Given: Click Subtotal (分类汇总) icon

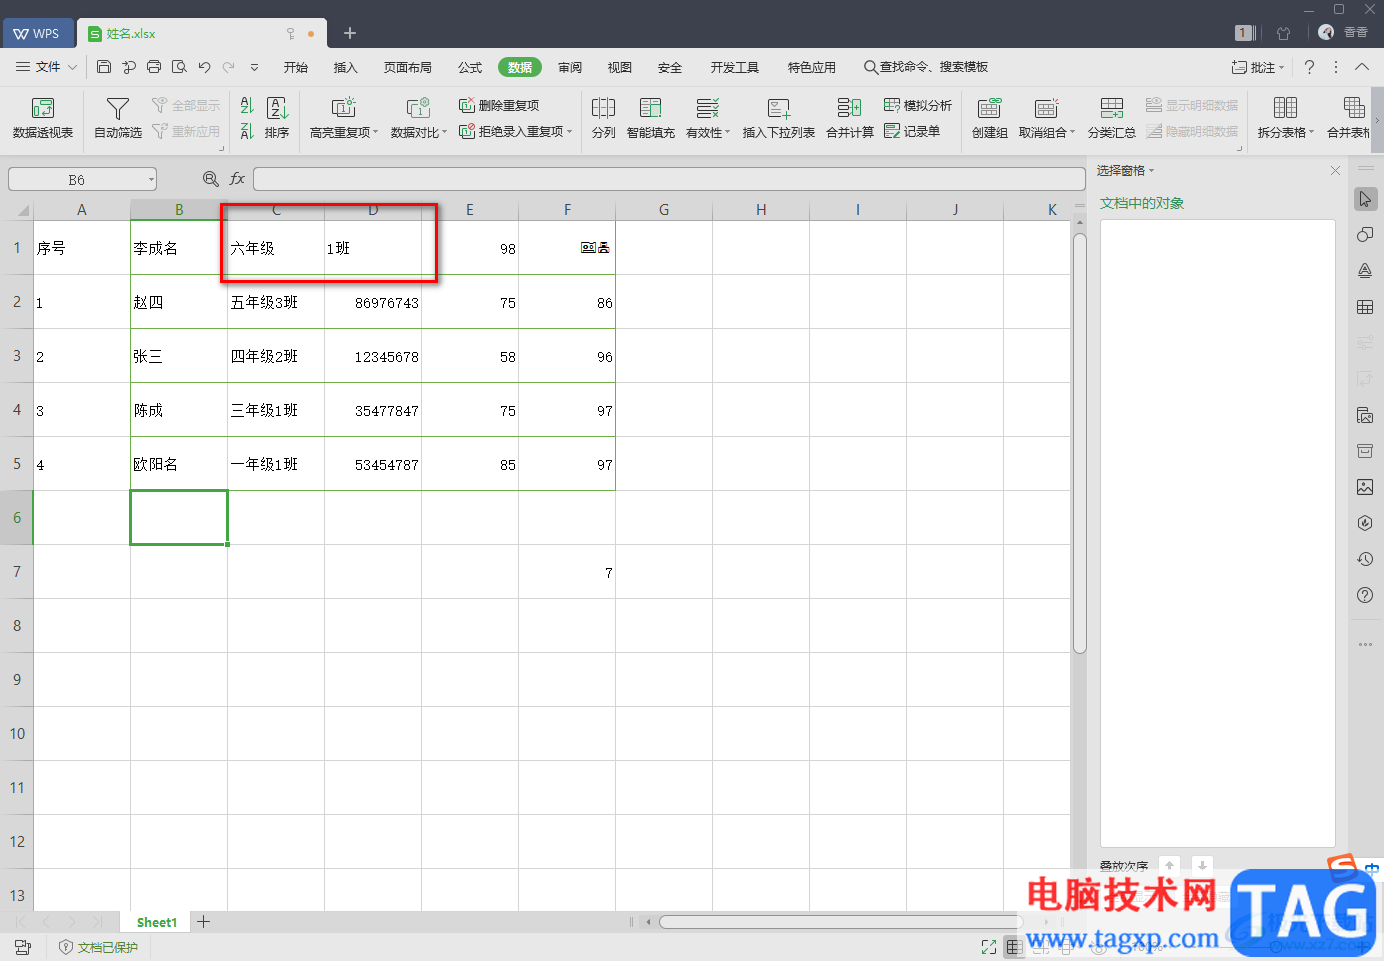Looking at the screenshot, I should point(1111,117).
